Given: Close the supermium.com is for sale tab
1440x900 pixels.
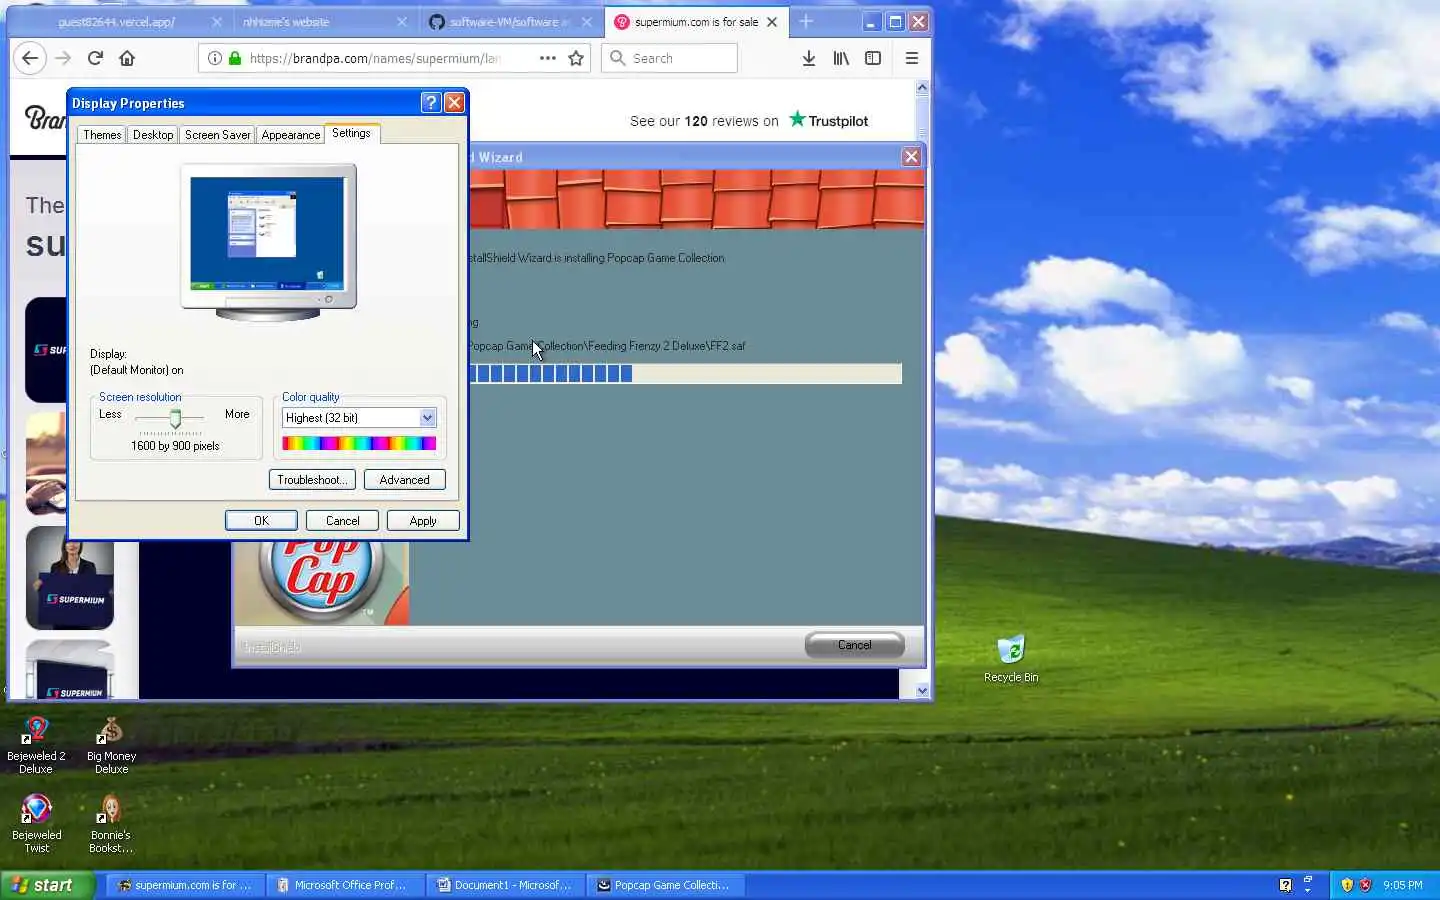Looking at the screenshot, I should coord(772,22).
